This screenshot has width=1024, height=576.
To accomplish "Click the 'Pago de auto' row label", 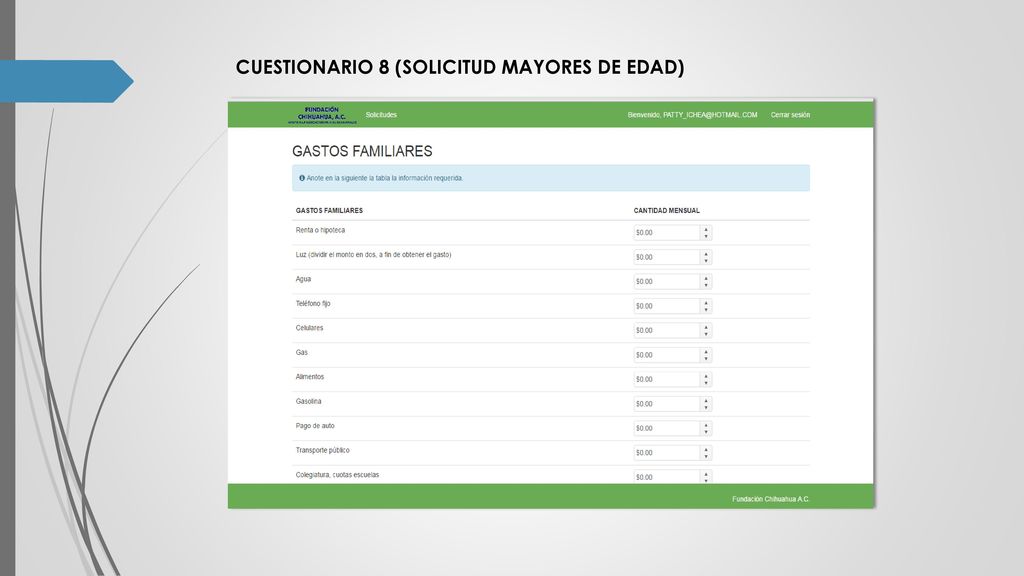I will click(315, 426).
